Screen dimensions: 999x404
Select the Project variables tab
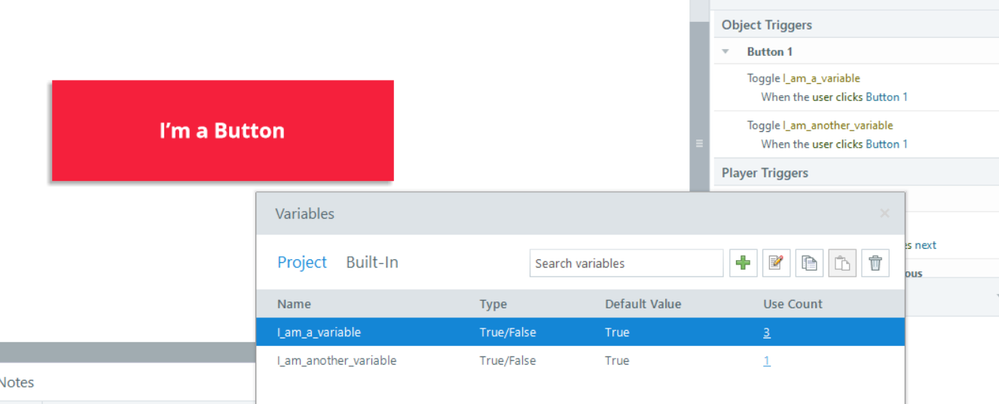click(302, 262)
